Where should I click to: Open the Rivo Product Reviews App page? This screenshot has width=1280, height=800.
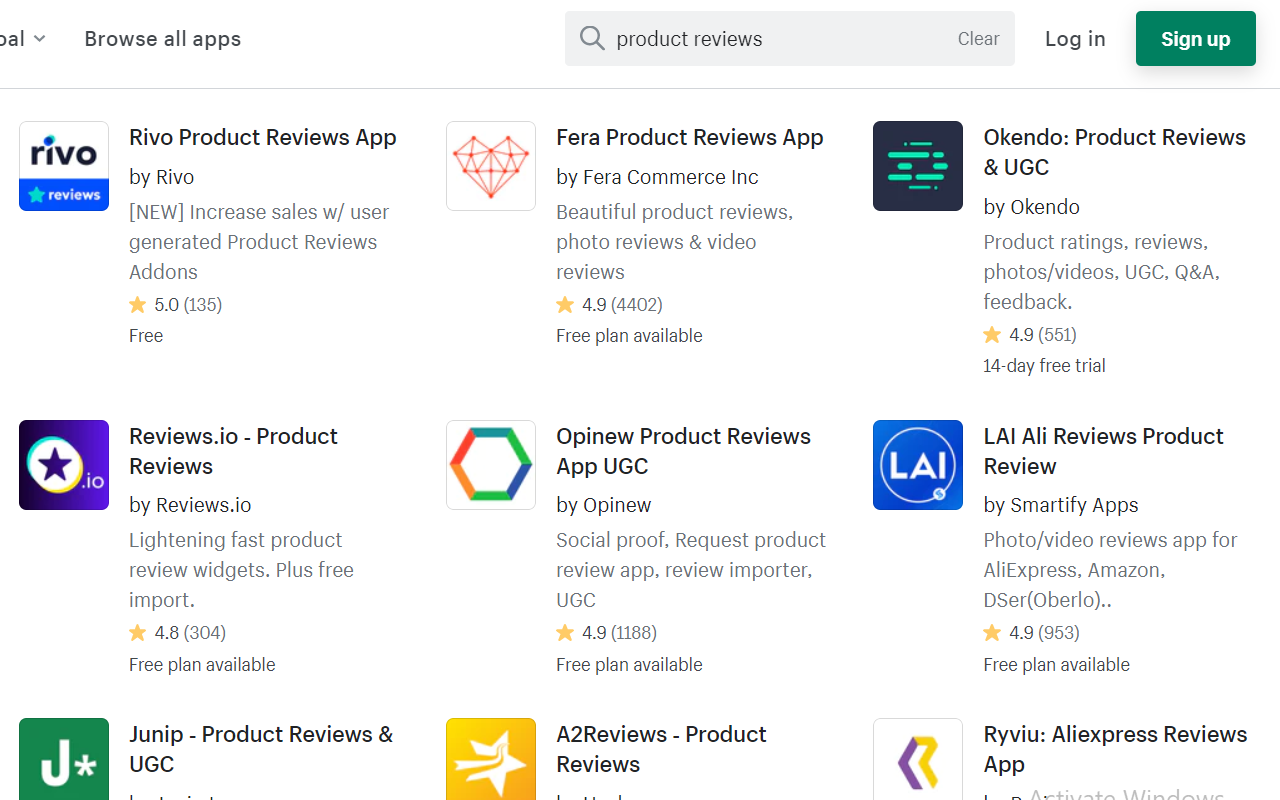[262, 137]
